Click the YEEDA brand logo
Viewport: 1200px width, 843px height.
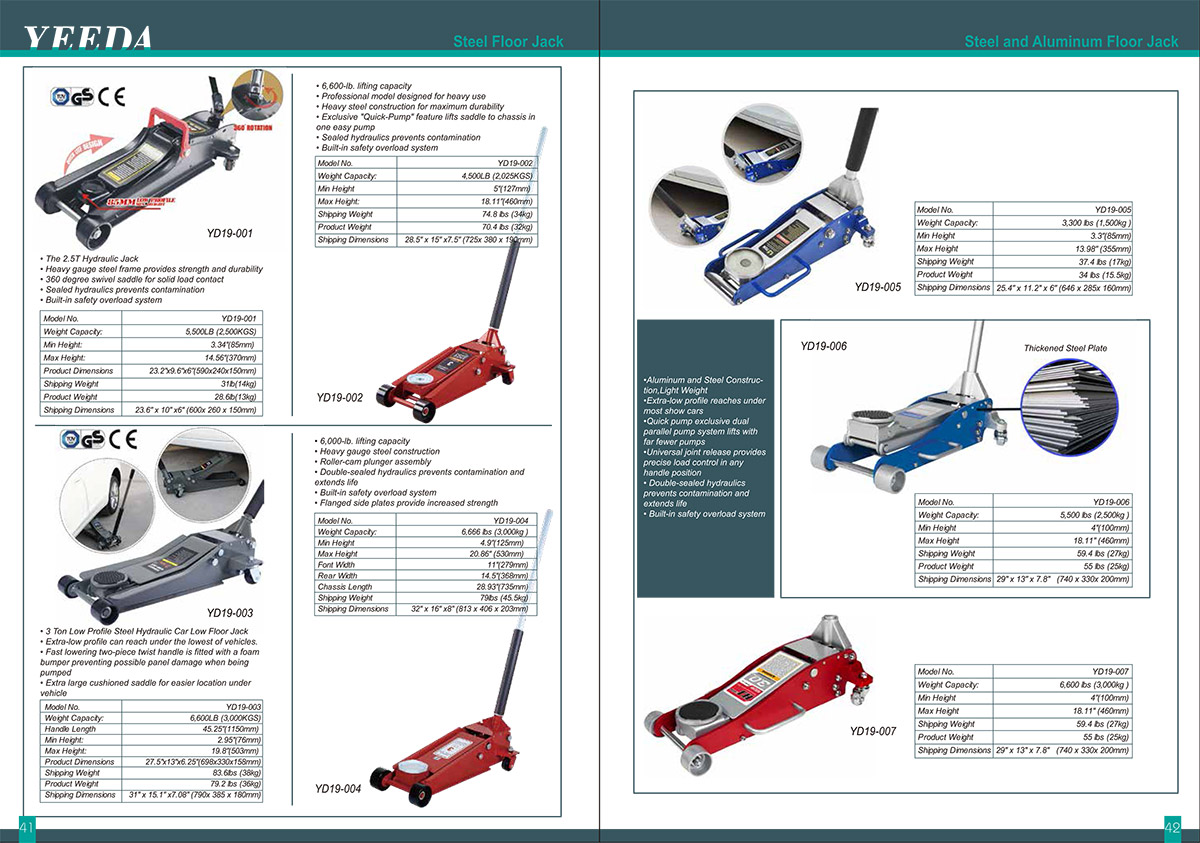[87, 37]
